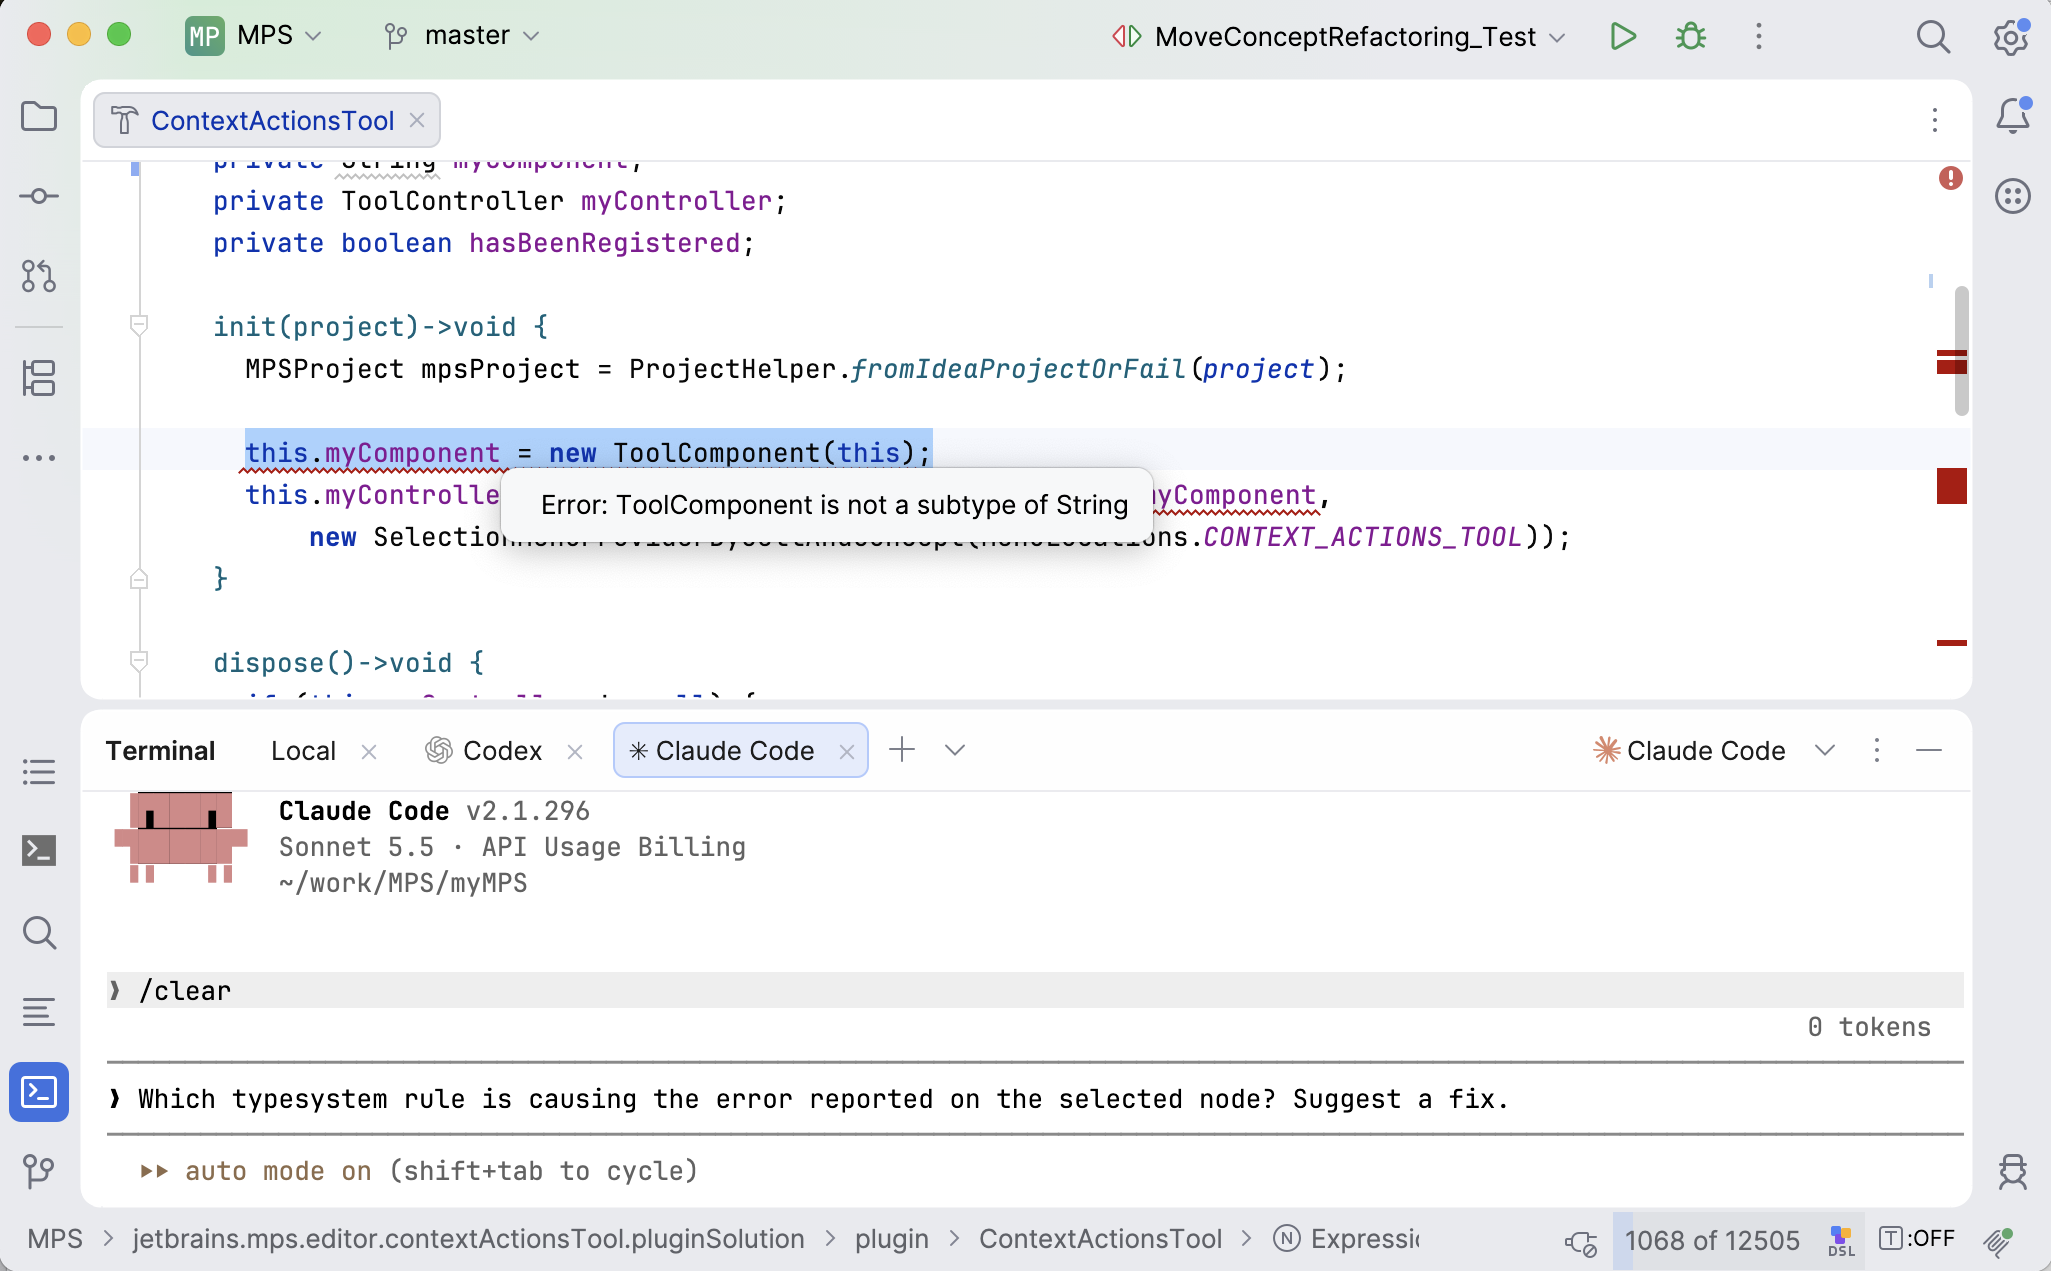
Task: Jump to the large red error stripe marker
Action: click(1952, 486)
